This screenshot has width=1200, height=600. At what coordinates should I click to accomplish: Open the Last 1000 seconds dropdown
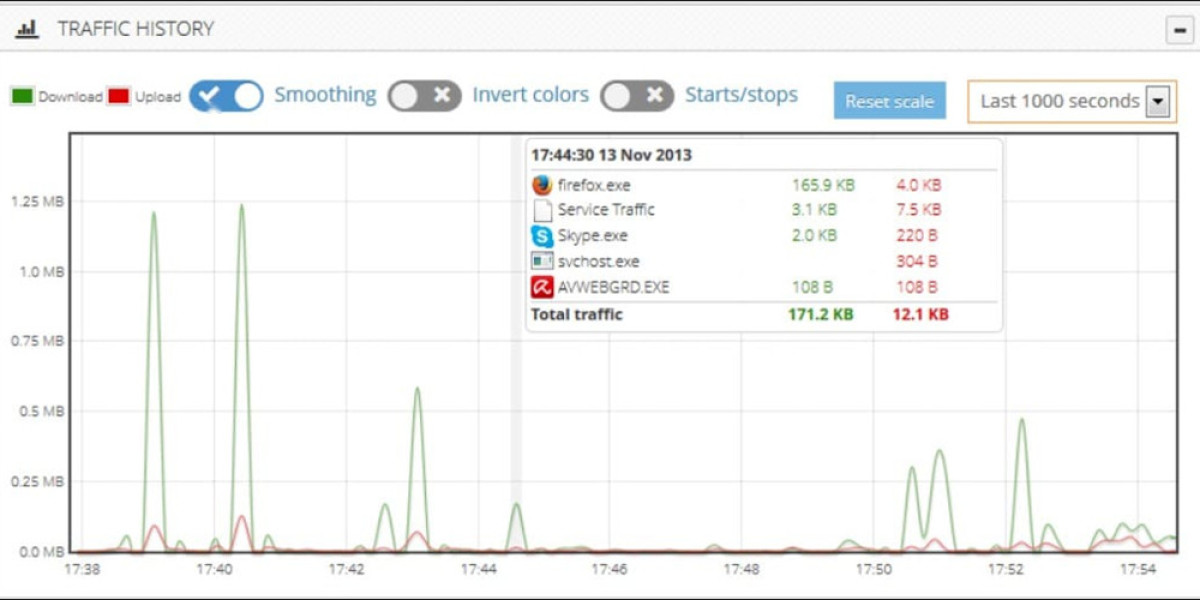coord(1059,101)
